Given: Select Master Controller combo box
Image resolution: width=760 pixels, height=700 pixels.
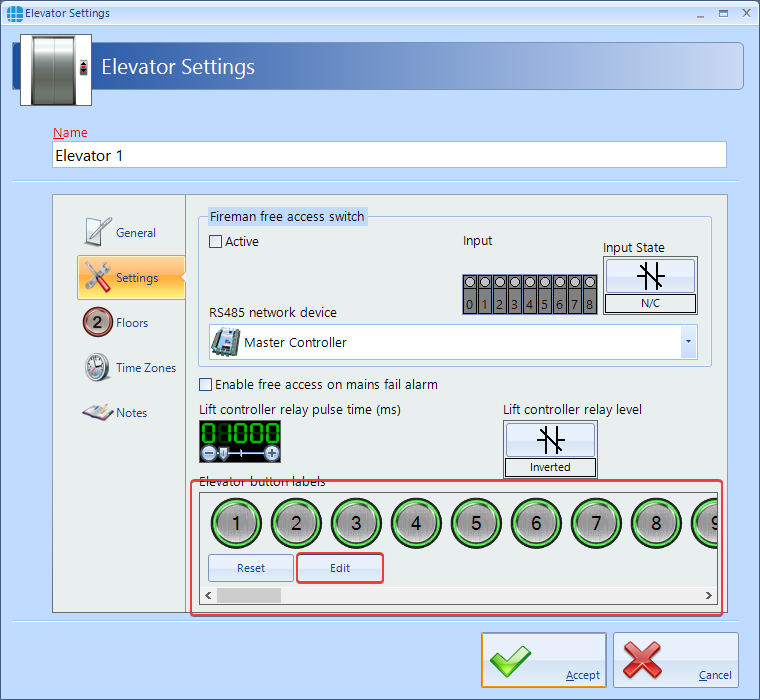Looking at the screenshot, I should (x=453, y=342).
